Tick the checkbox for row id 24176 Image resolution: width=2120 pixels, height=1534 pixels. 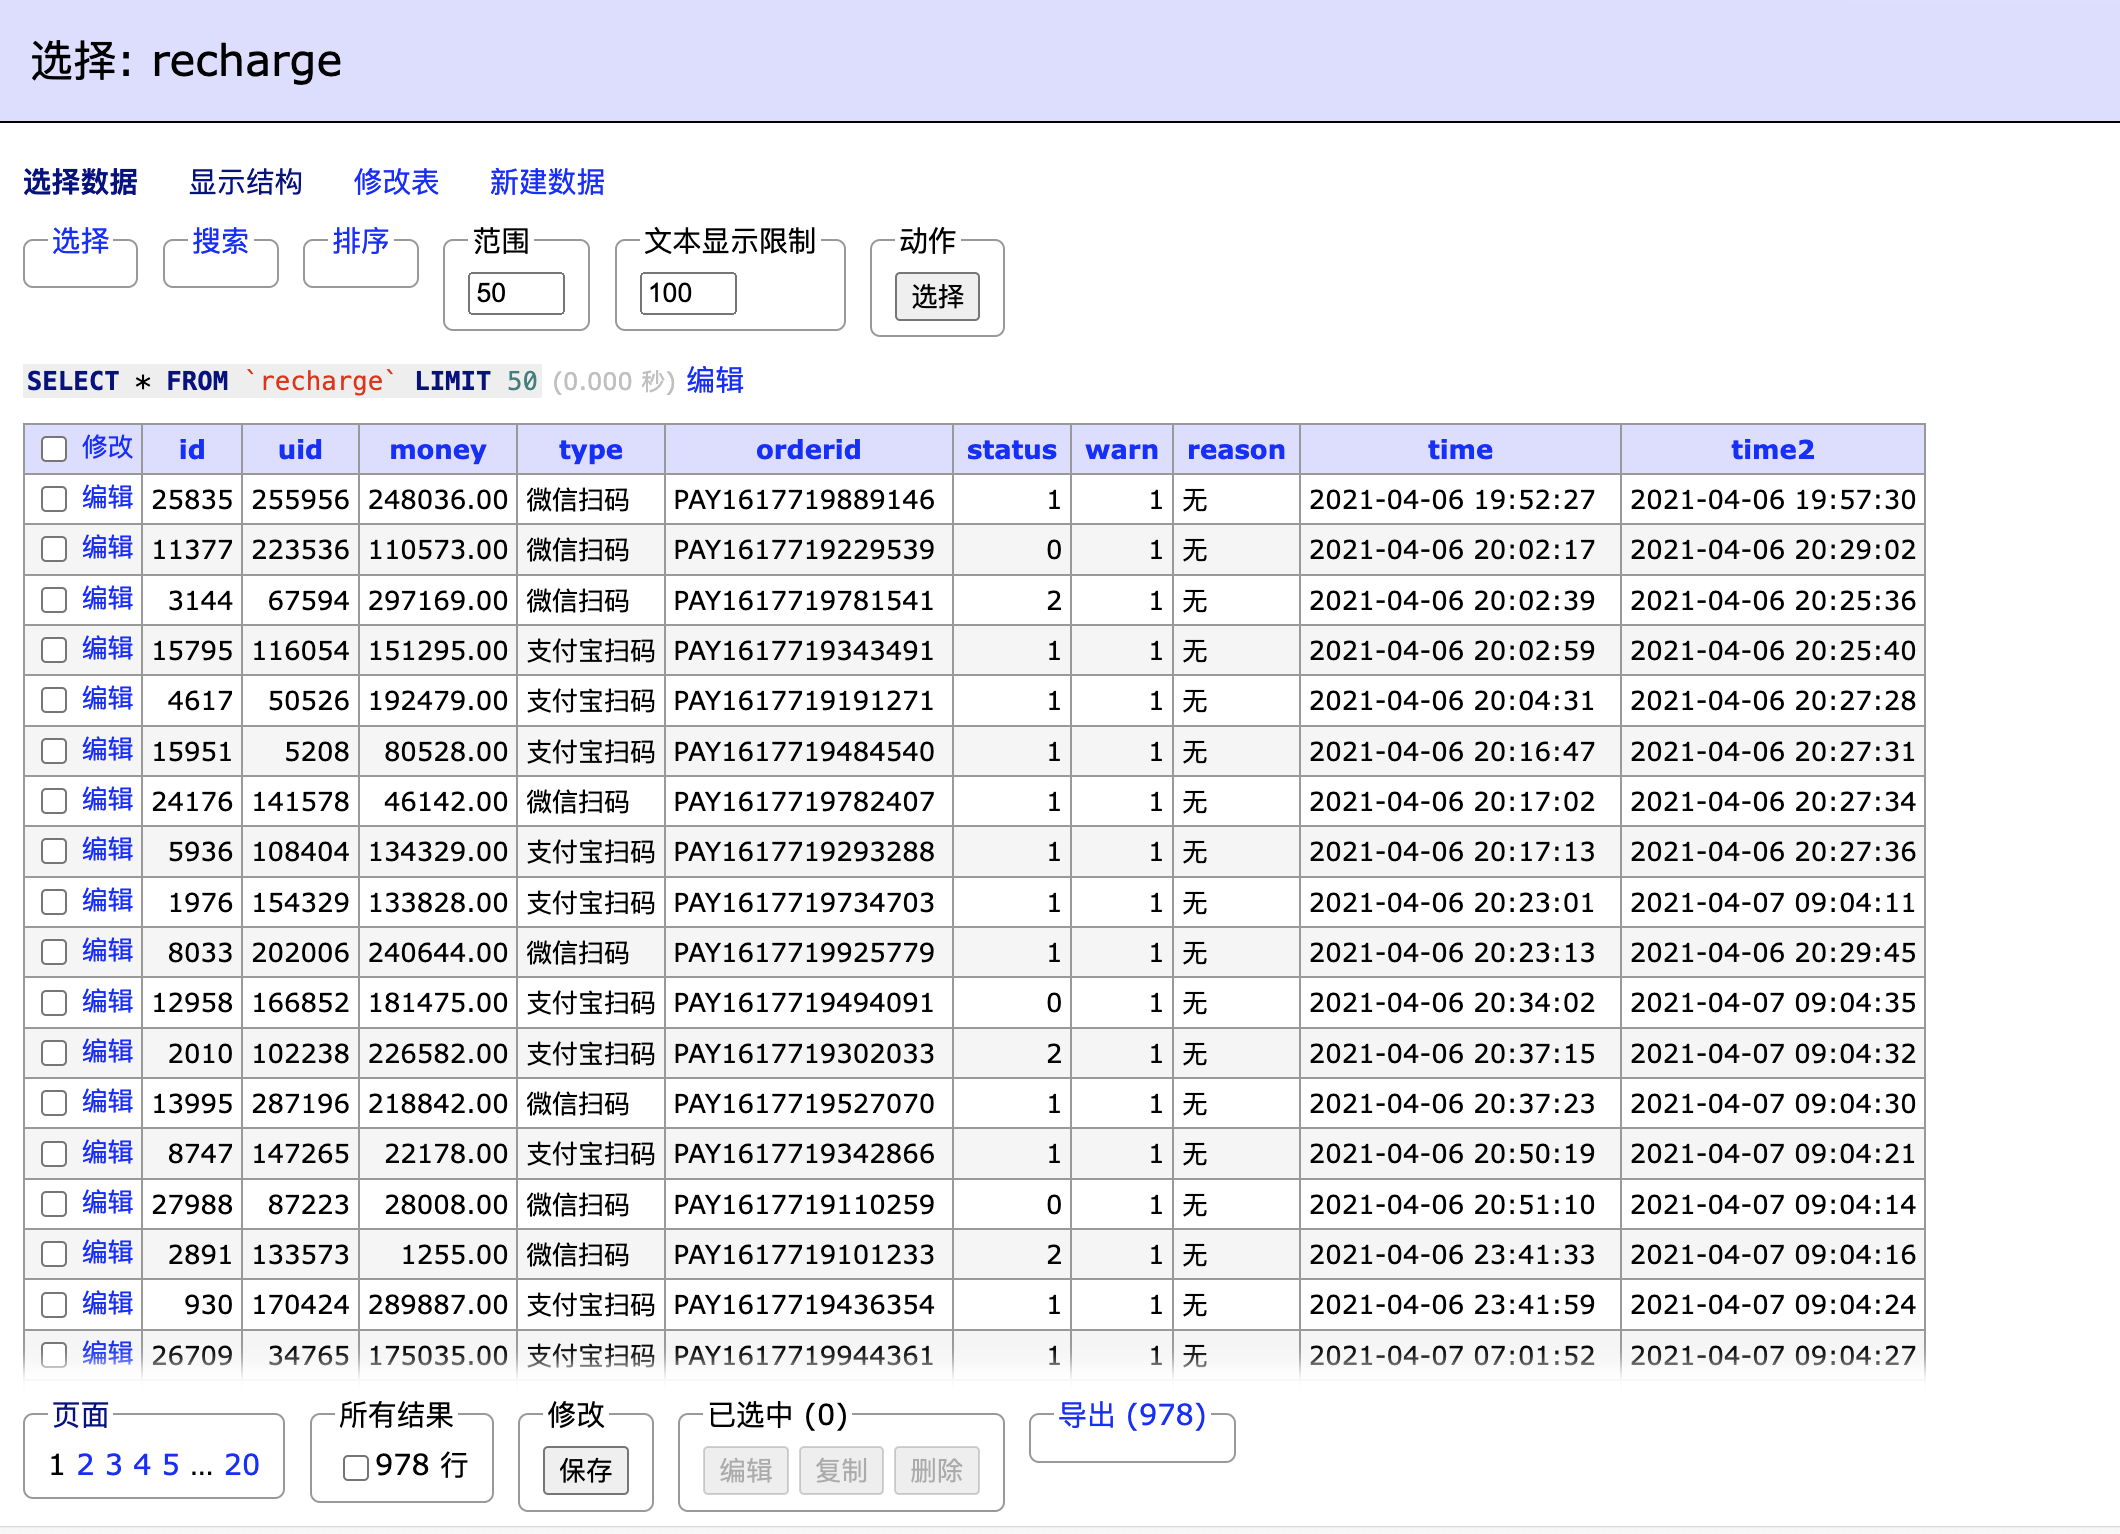[x=54, y=801]
